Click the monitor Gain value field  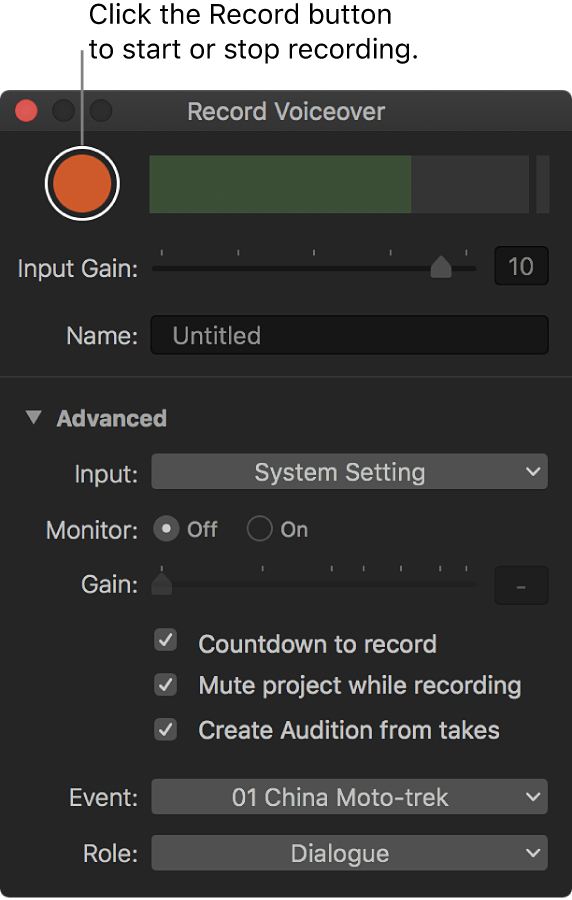tap(521, 586)
